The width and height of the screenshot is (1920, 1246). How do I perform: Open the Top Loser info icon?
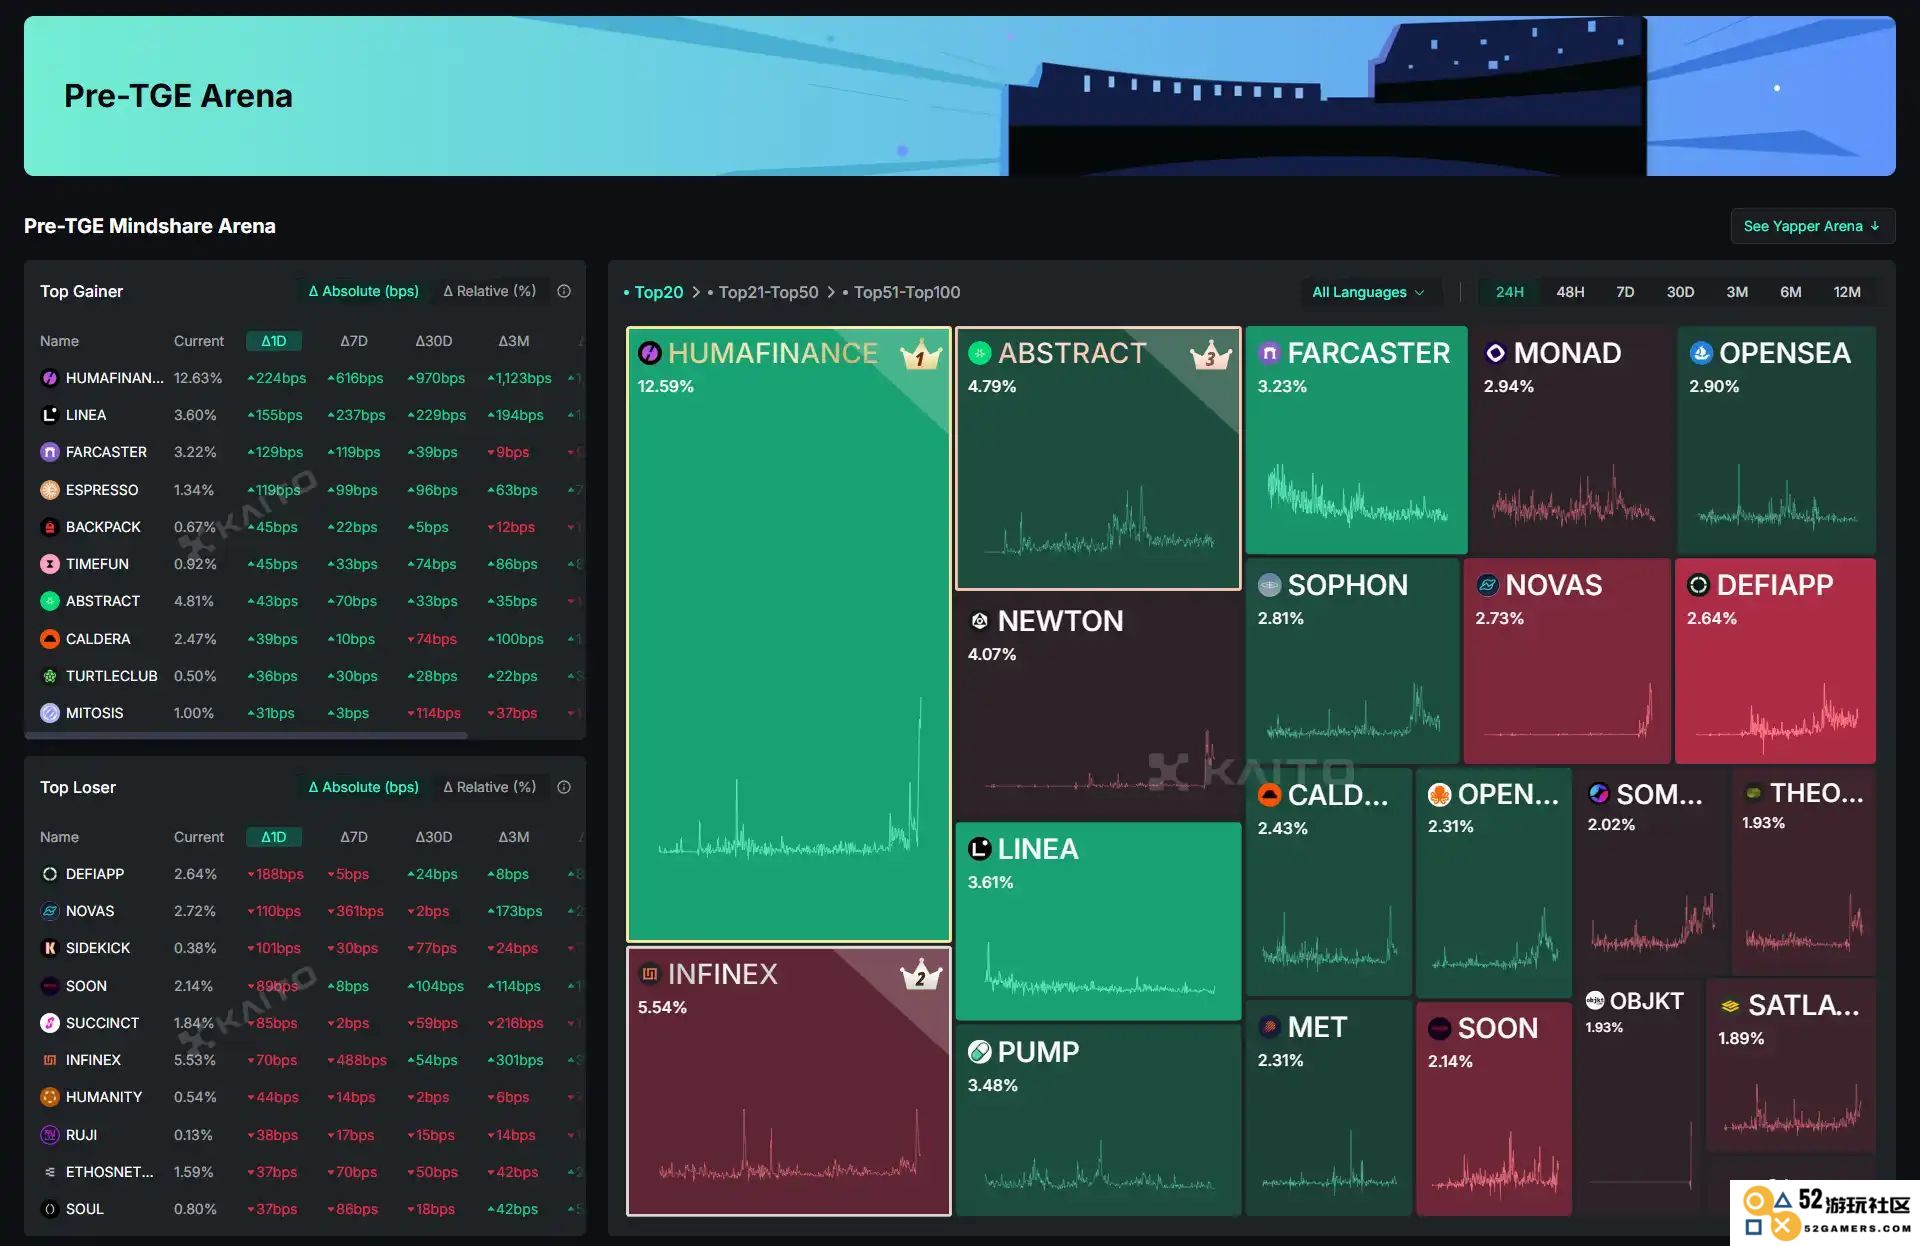pos(564,787)
